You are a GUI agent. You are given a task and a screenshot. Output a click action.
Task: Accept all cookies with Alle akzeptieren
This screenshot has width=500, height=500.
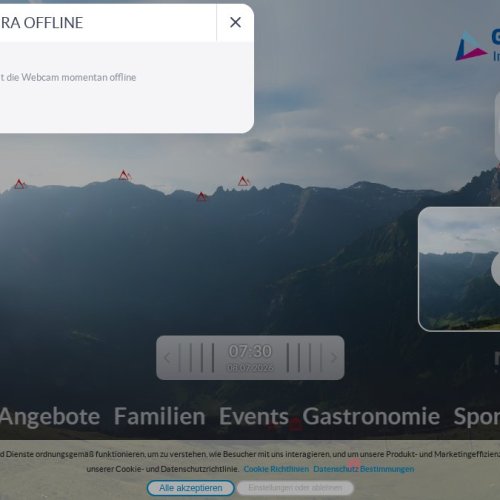(191, 488)
